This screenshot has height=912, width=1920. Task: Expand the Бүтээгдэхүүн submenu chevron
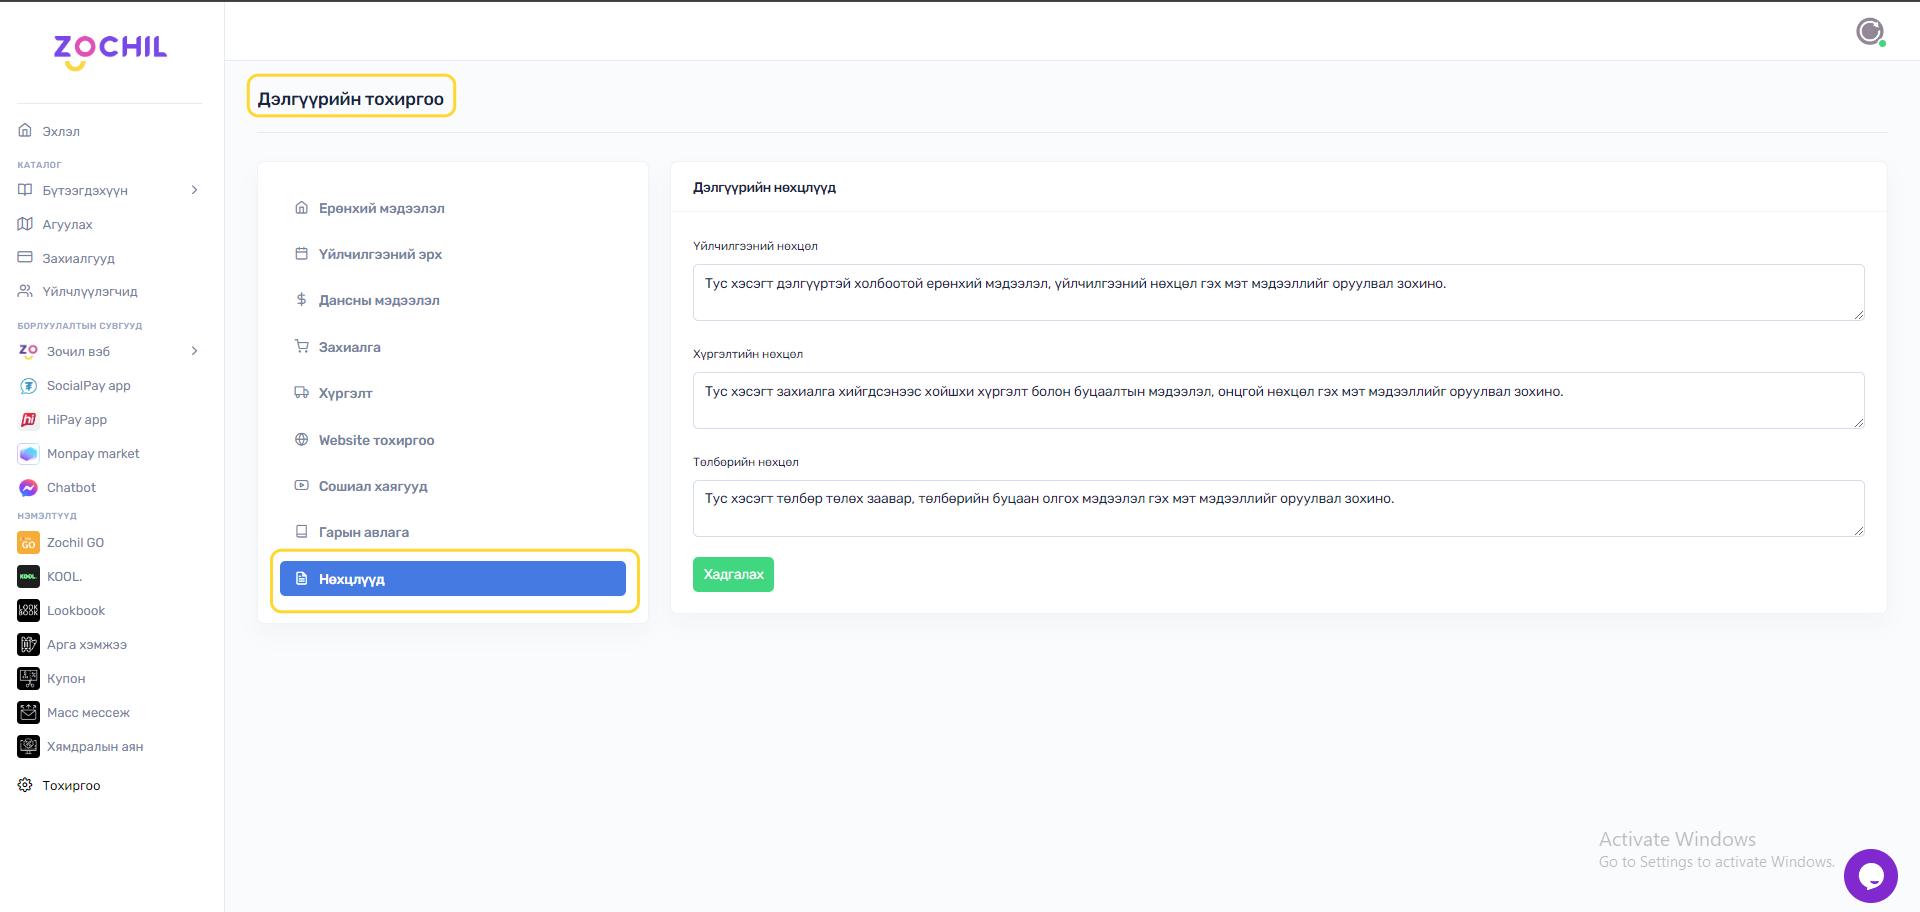pyautogui.click(x=194, y=190)
